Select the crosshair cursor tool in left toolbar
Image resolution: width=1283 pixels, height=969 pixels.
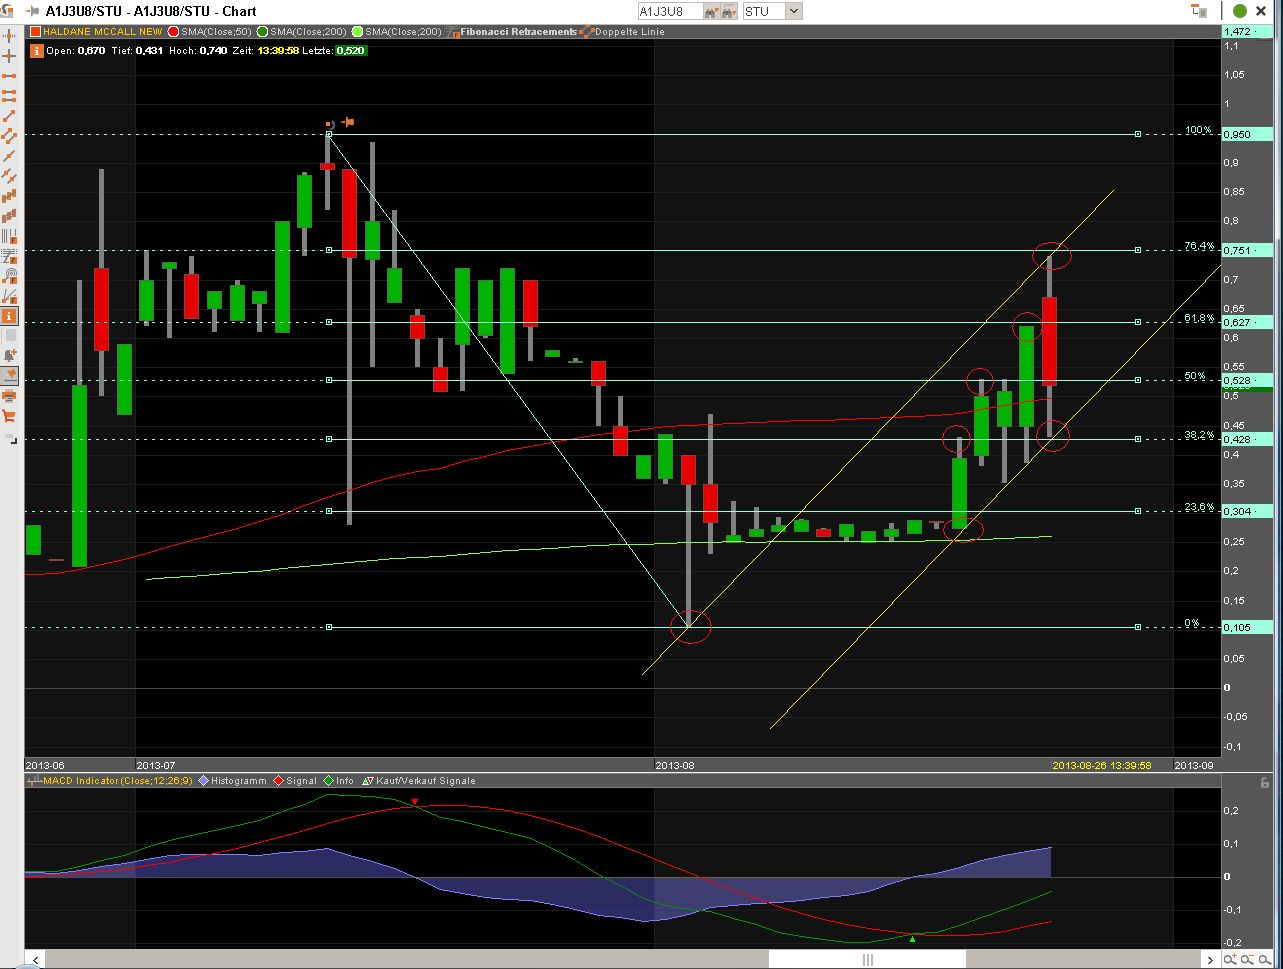[x=10, y=36]
